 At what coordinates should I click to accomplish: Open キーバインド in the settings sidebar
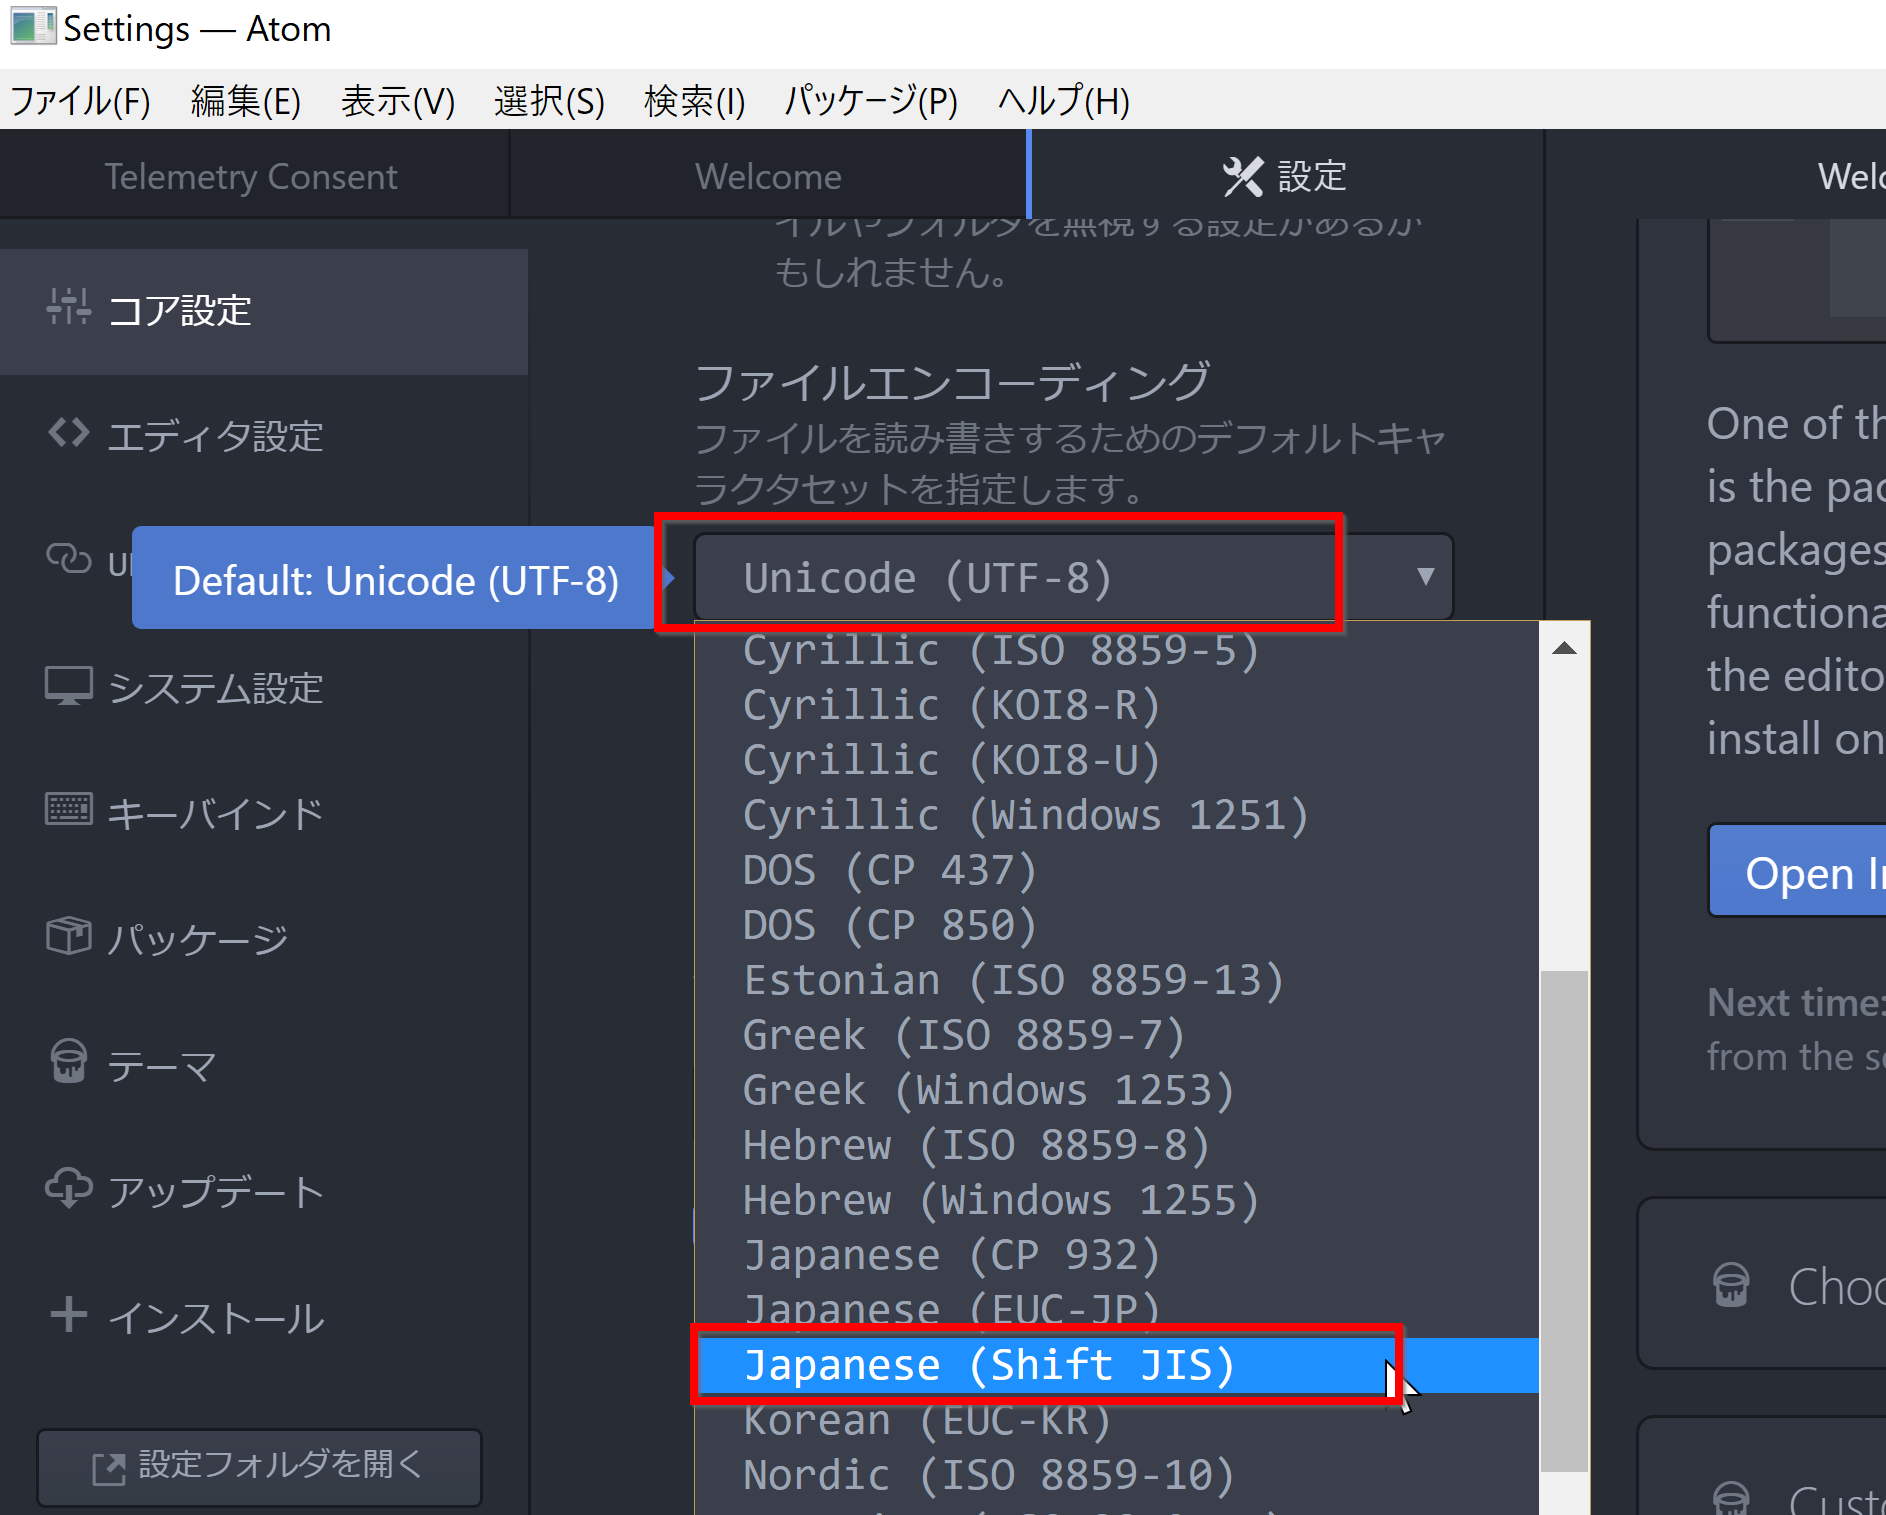pyautogui.click(x=264, y=813)
